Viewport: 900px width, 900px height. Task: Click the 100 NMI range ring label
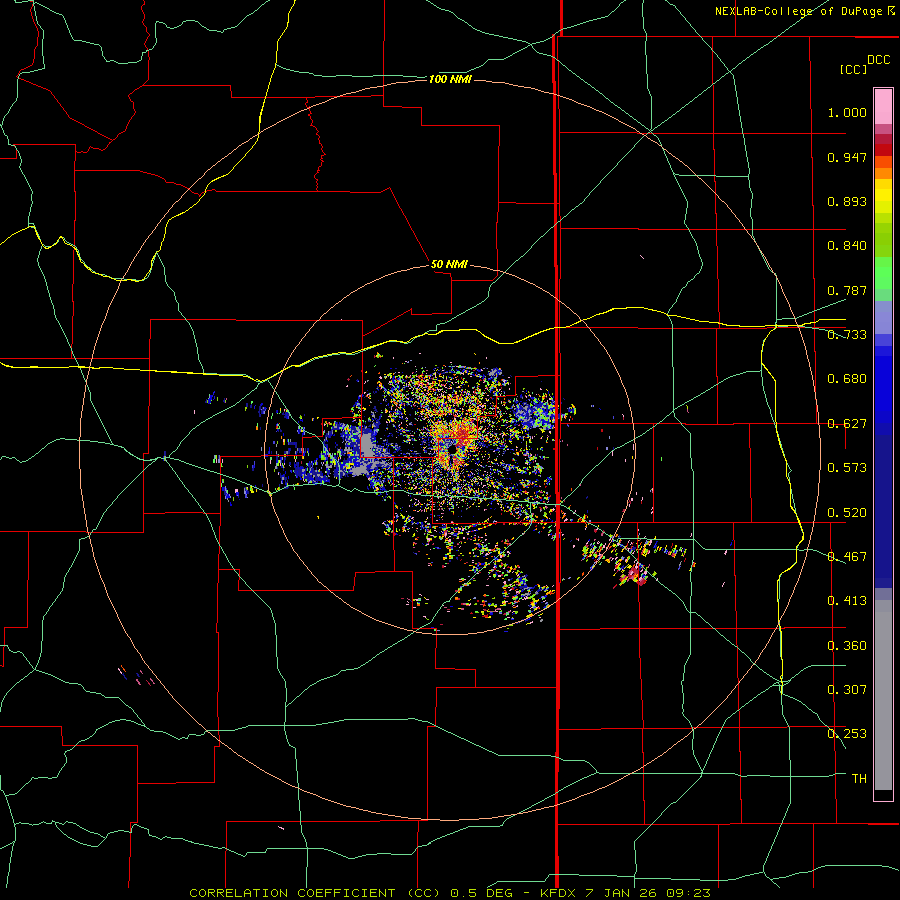(x=450, y=79)
